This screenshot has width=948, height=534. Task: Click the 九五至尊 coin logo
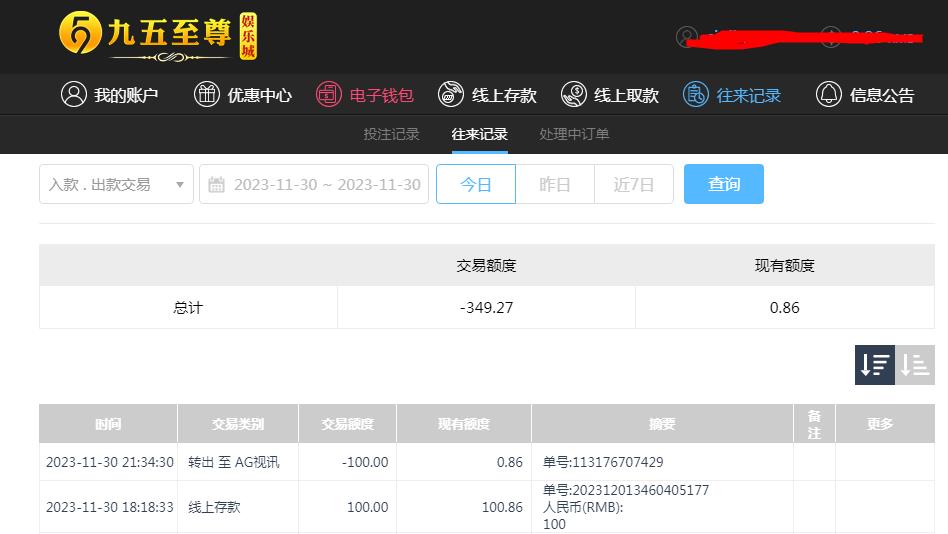coord(80,32)
